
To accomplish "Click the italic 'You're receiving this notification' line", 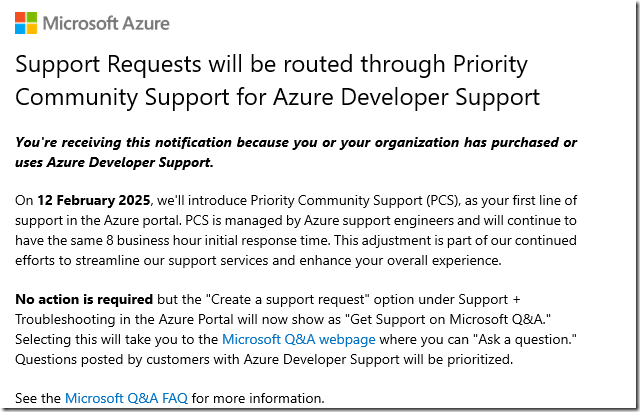I will [x=296, y=142].
